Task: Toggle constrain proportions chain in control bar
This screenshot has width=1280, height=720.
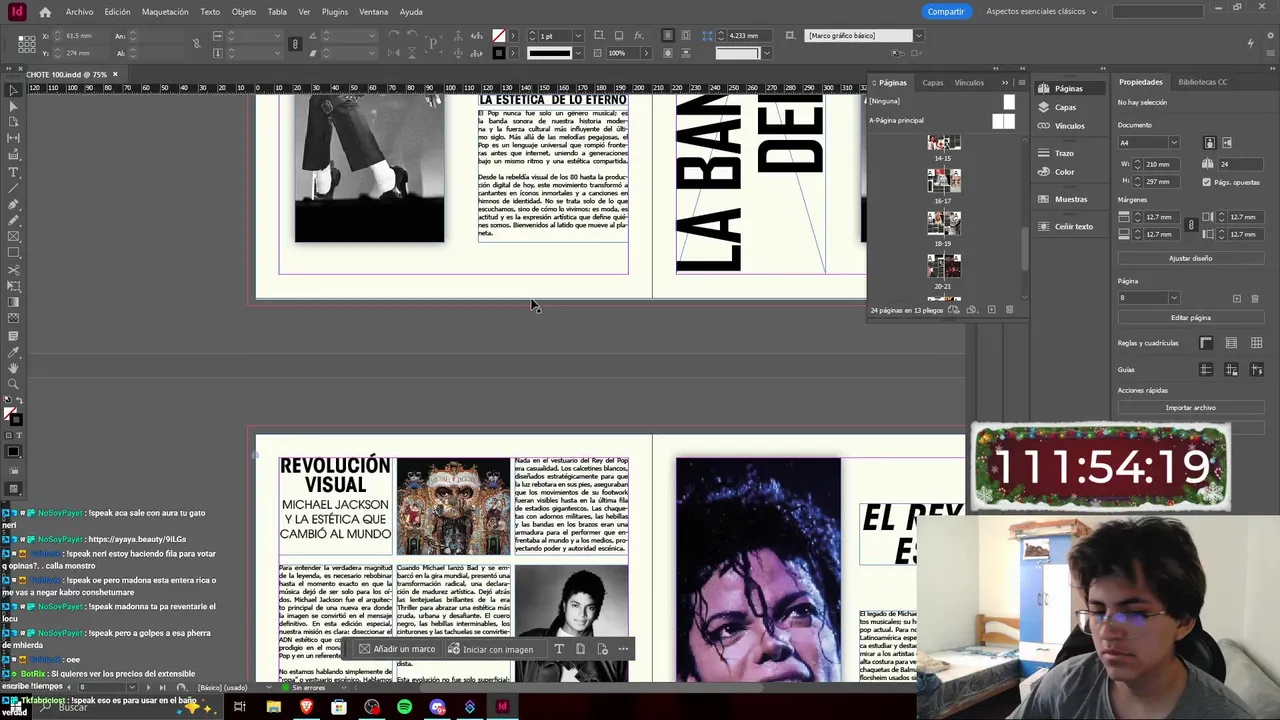Action: (294, 44)
